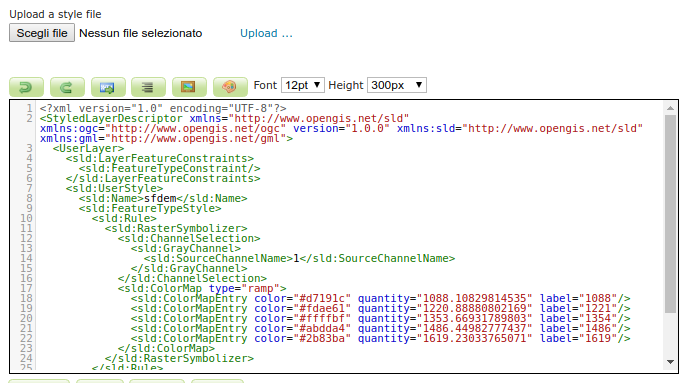Click the ColorMap type="ramp" line
The height and width of the screenshot is (383, 690).
point(202,288)
